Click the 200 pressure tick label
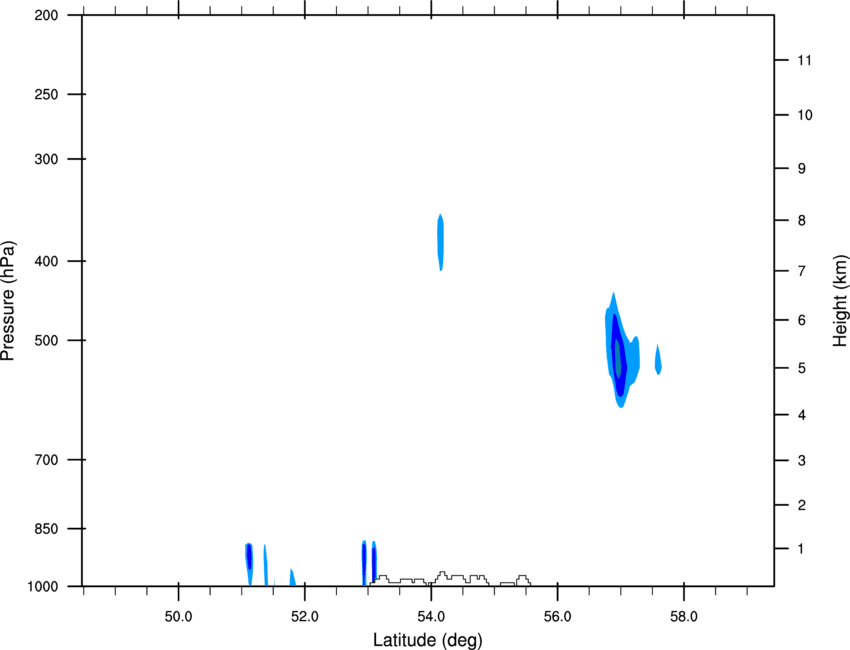This screenshot has width=850, height=650. [x=47, y=15]
